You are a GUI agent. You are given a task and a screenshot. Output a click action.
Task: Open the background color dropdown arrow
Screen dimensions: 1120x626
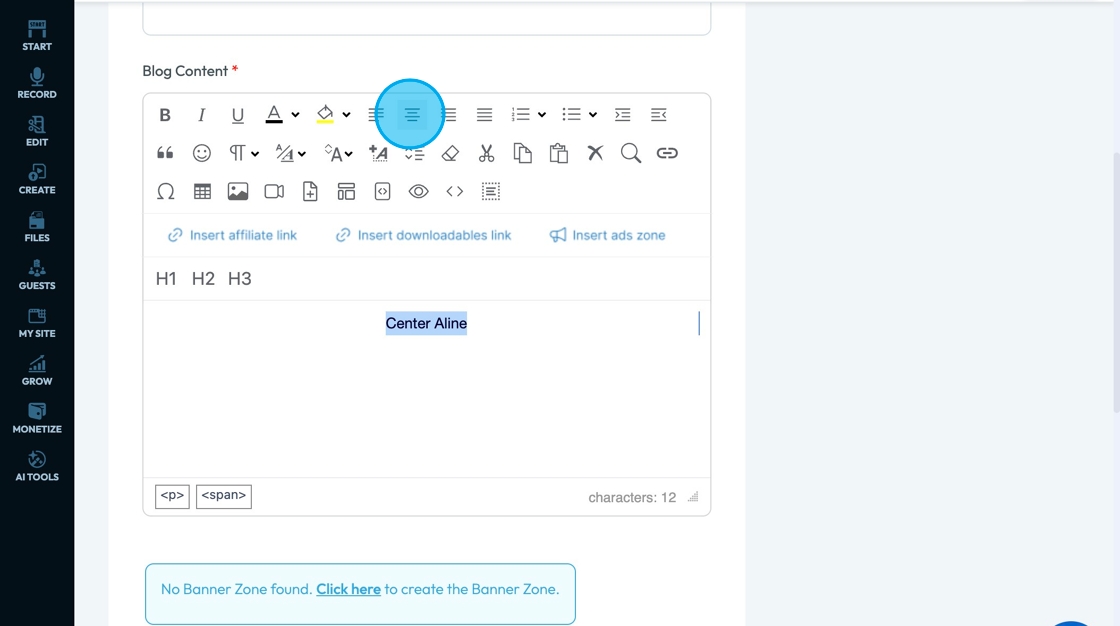[346, 115]
